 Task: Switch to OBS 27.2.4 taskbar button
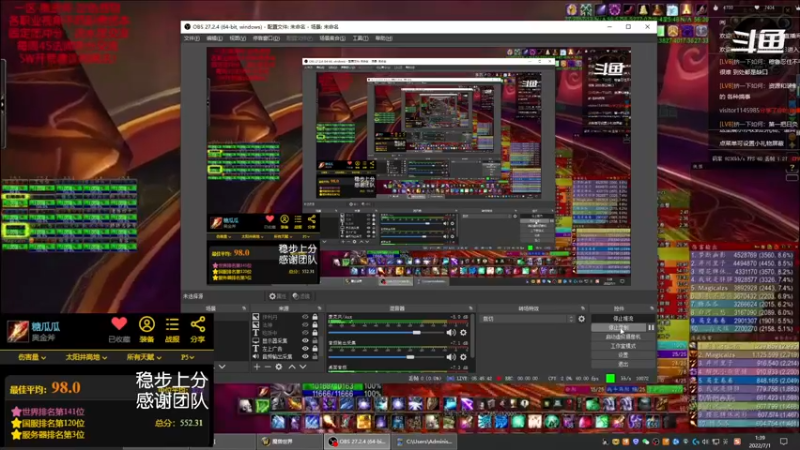(356, 441)
